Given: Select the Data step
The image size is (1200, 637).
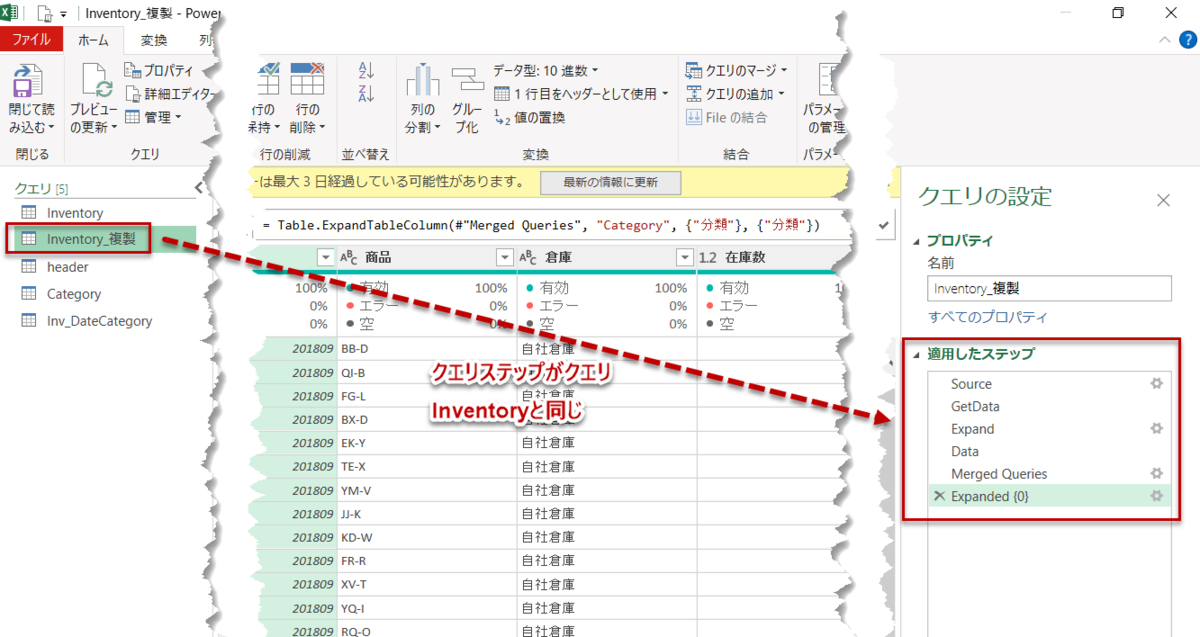Looking at the screenshot, I should coord(965,452).
